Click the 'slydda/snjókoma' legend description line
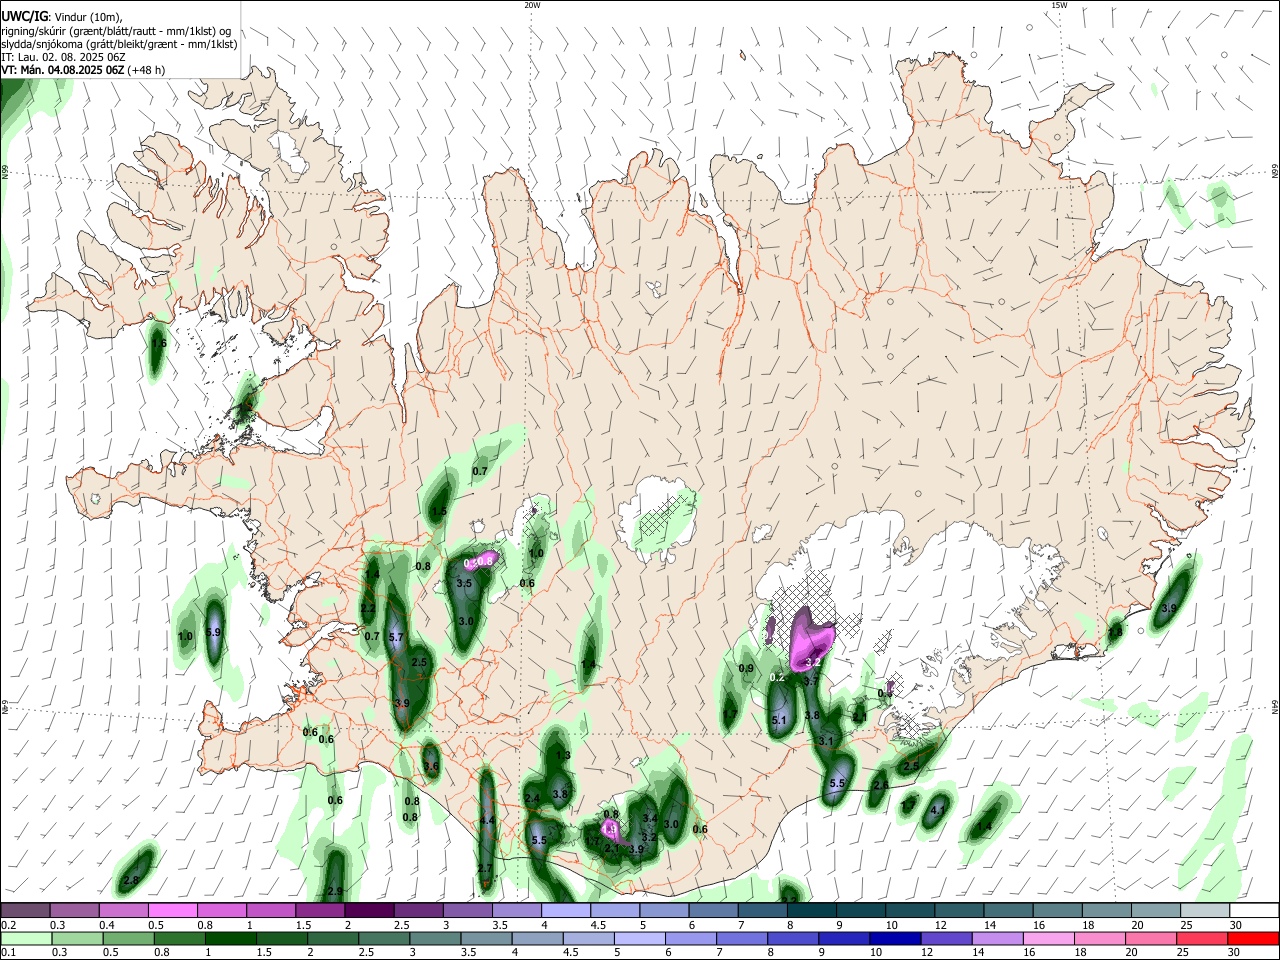 pos(119,44)
